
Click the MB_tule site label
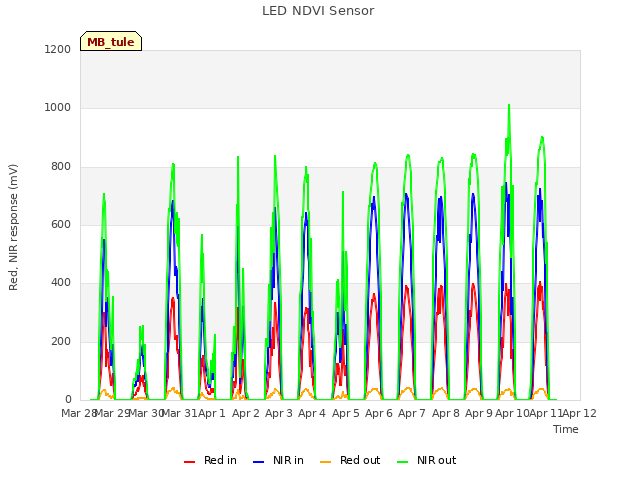click(111, 42)
